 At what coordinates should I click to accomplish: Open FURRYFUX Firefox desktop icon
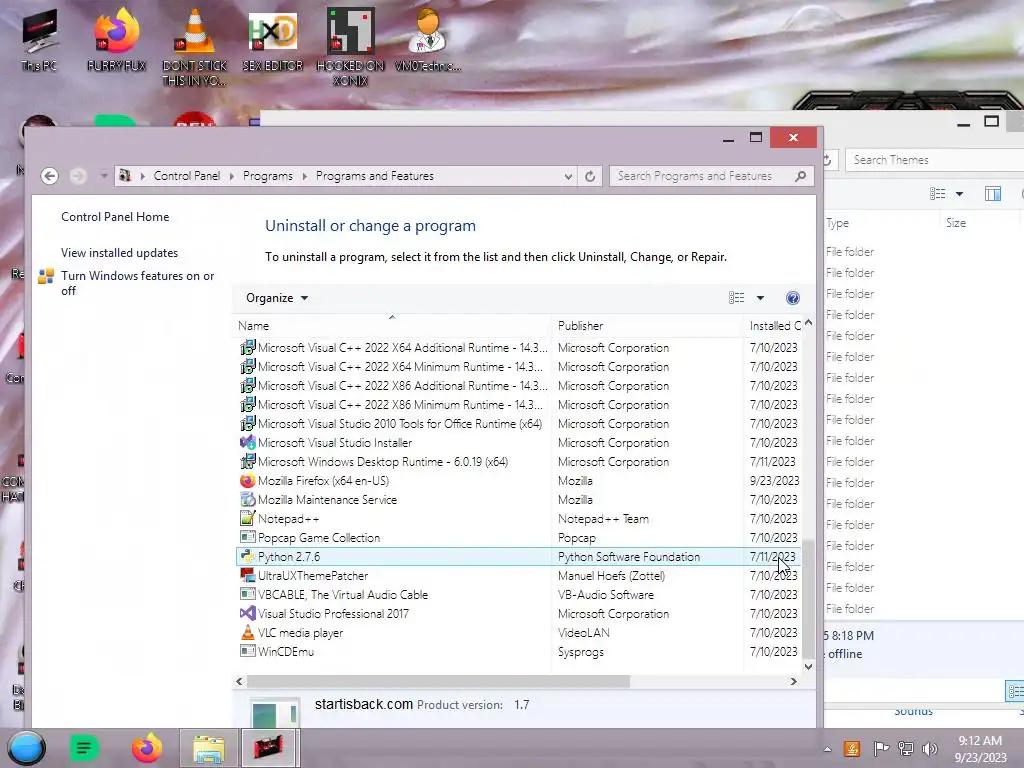pyautogui.click(x=116, y=39)
